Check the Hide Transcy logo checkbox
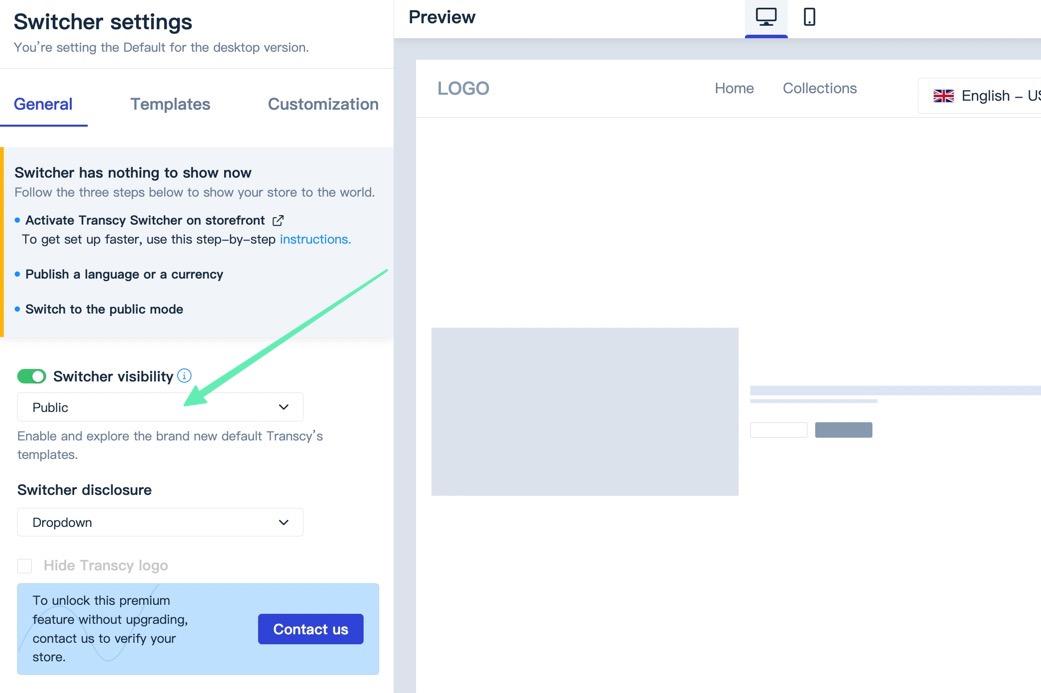 pyautogui.click(x=25, y=566)
